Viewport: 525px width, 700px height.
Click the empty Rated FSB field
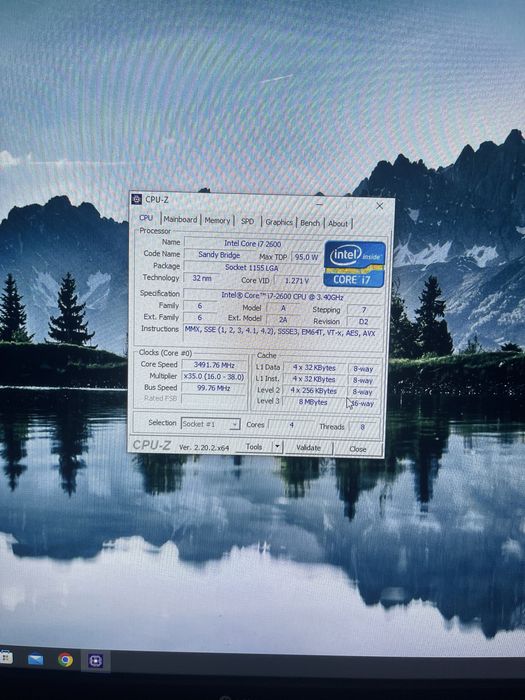point(214,399)
